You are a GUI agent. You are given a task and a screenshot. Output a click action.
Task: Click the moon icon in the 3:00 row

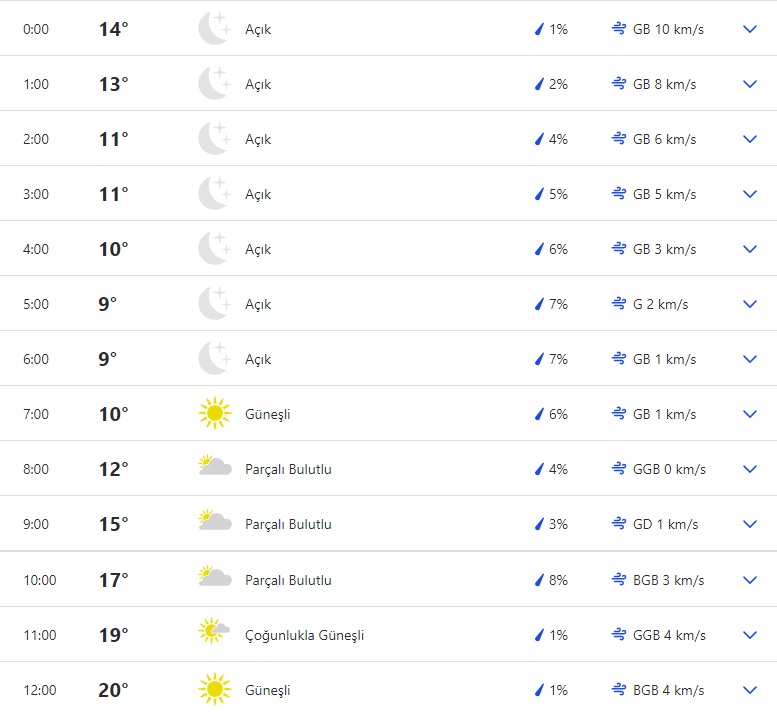tap(214, 194)
